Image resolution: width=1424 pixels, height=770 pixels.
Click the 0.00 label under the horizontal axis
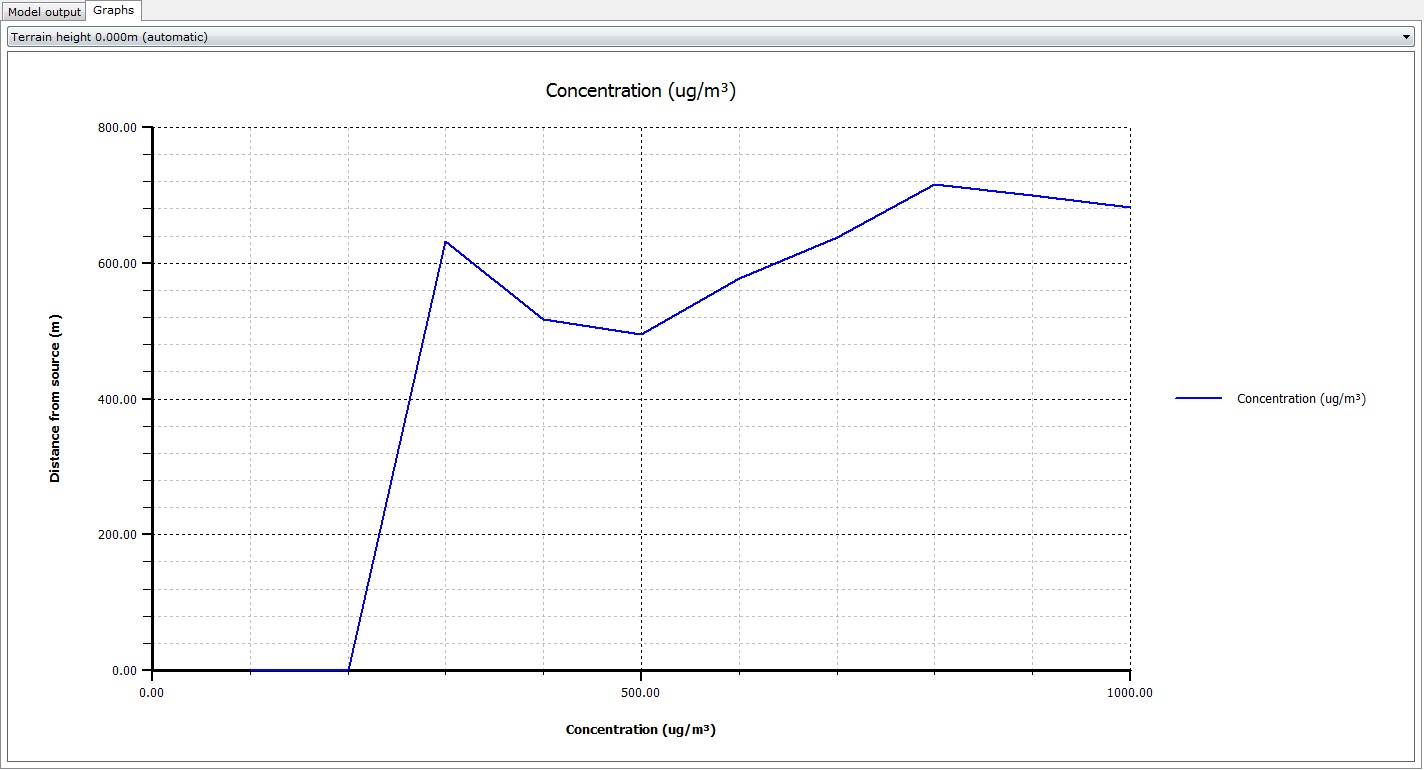coord(151,692)
